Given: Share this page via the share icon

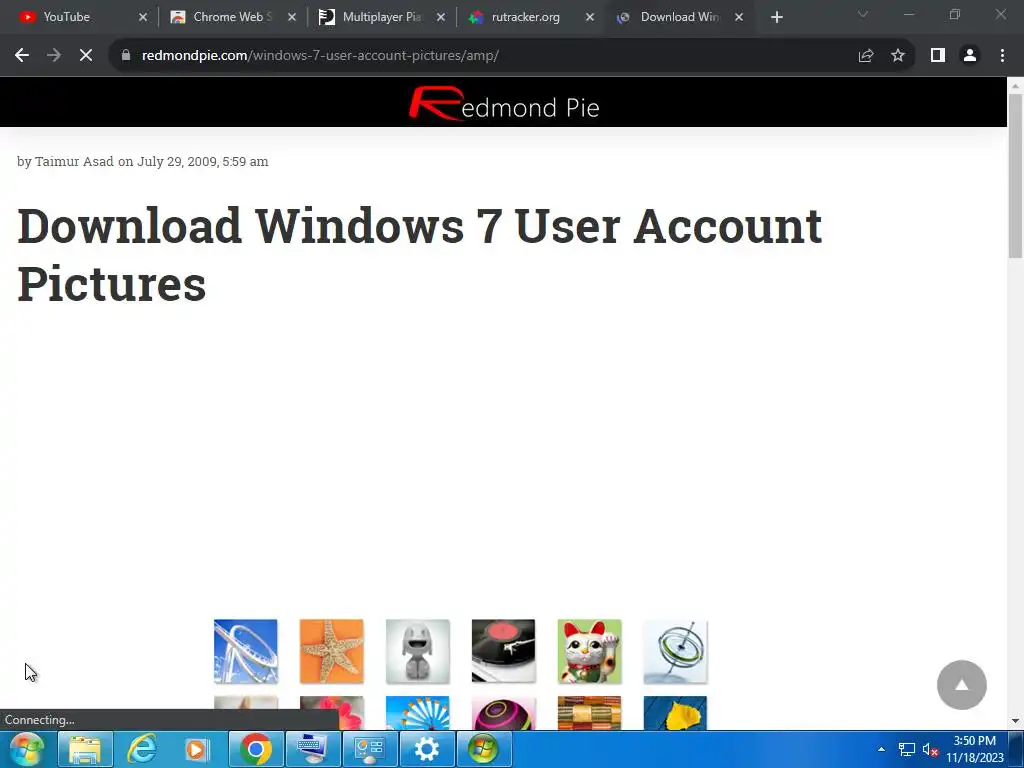Looking at the screenshot, I should (866, 56).
